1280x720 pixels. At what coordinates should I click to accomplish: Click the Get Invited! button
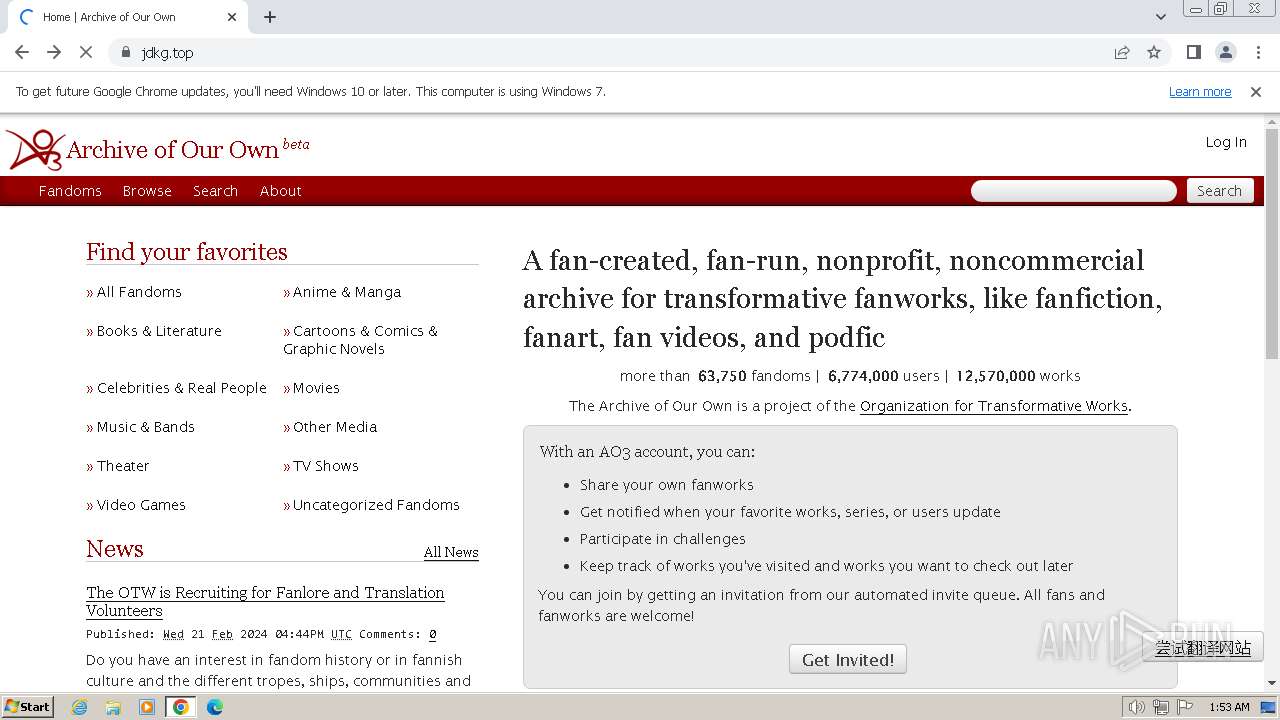coord(848,660)
